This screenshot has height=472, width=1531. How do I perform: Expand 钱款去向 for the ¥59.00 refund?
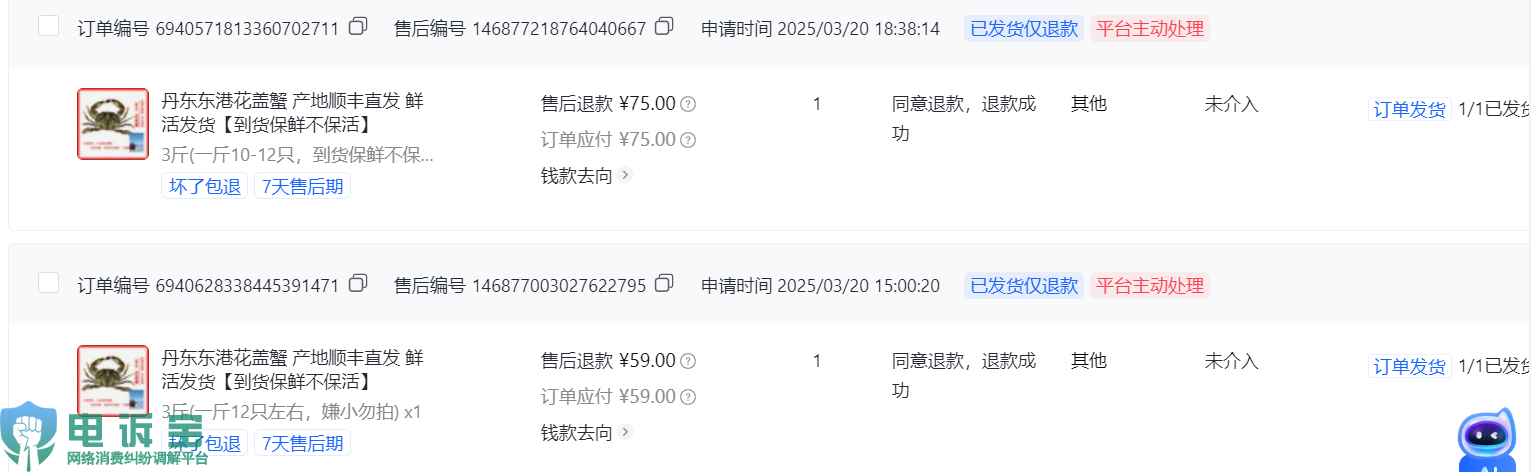point(586,433)
